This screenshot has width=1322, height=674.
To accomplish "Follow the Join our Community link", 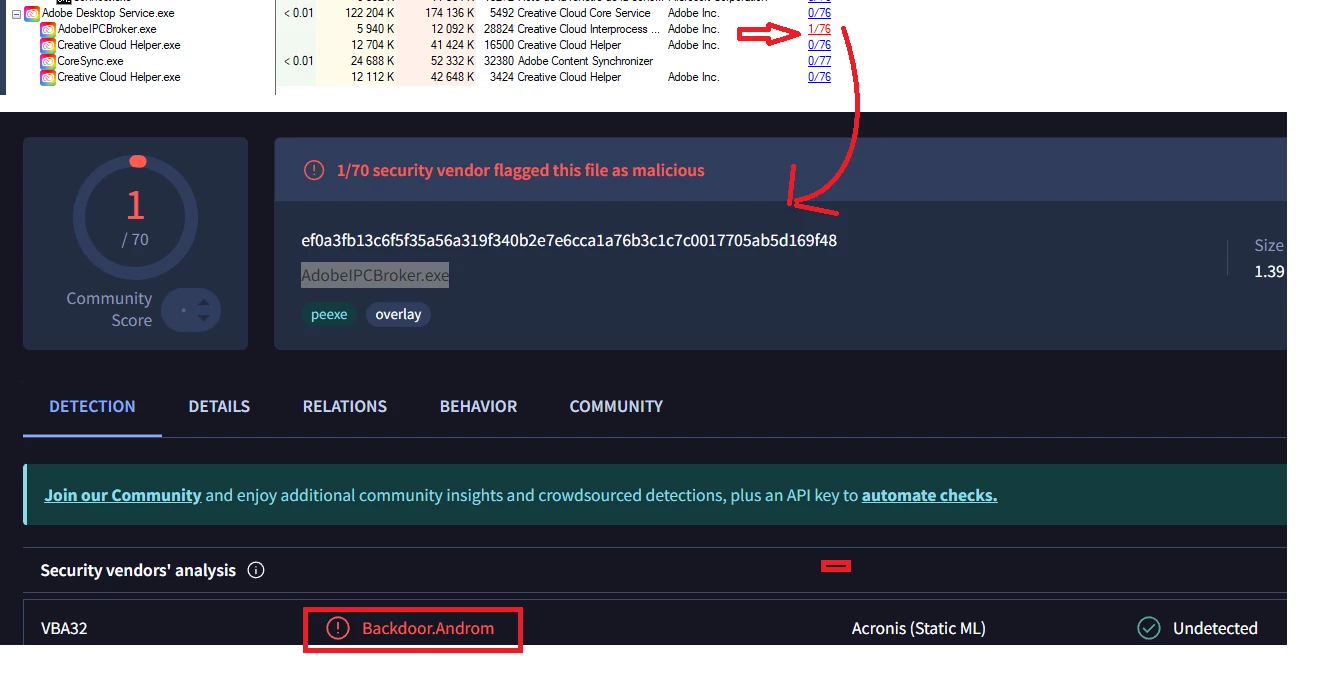I will [123, 495].
